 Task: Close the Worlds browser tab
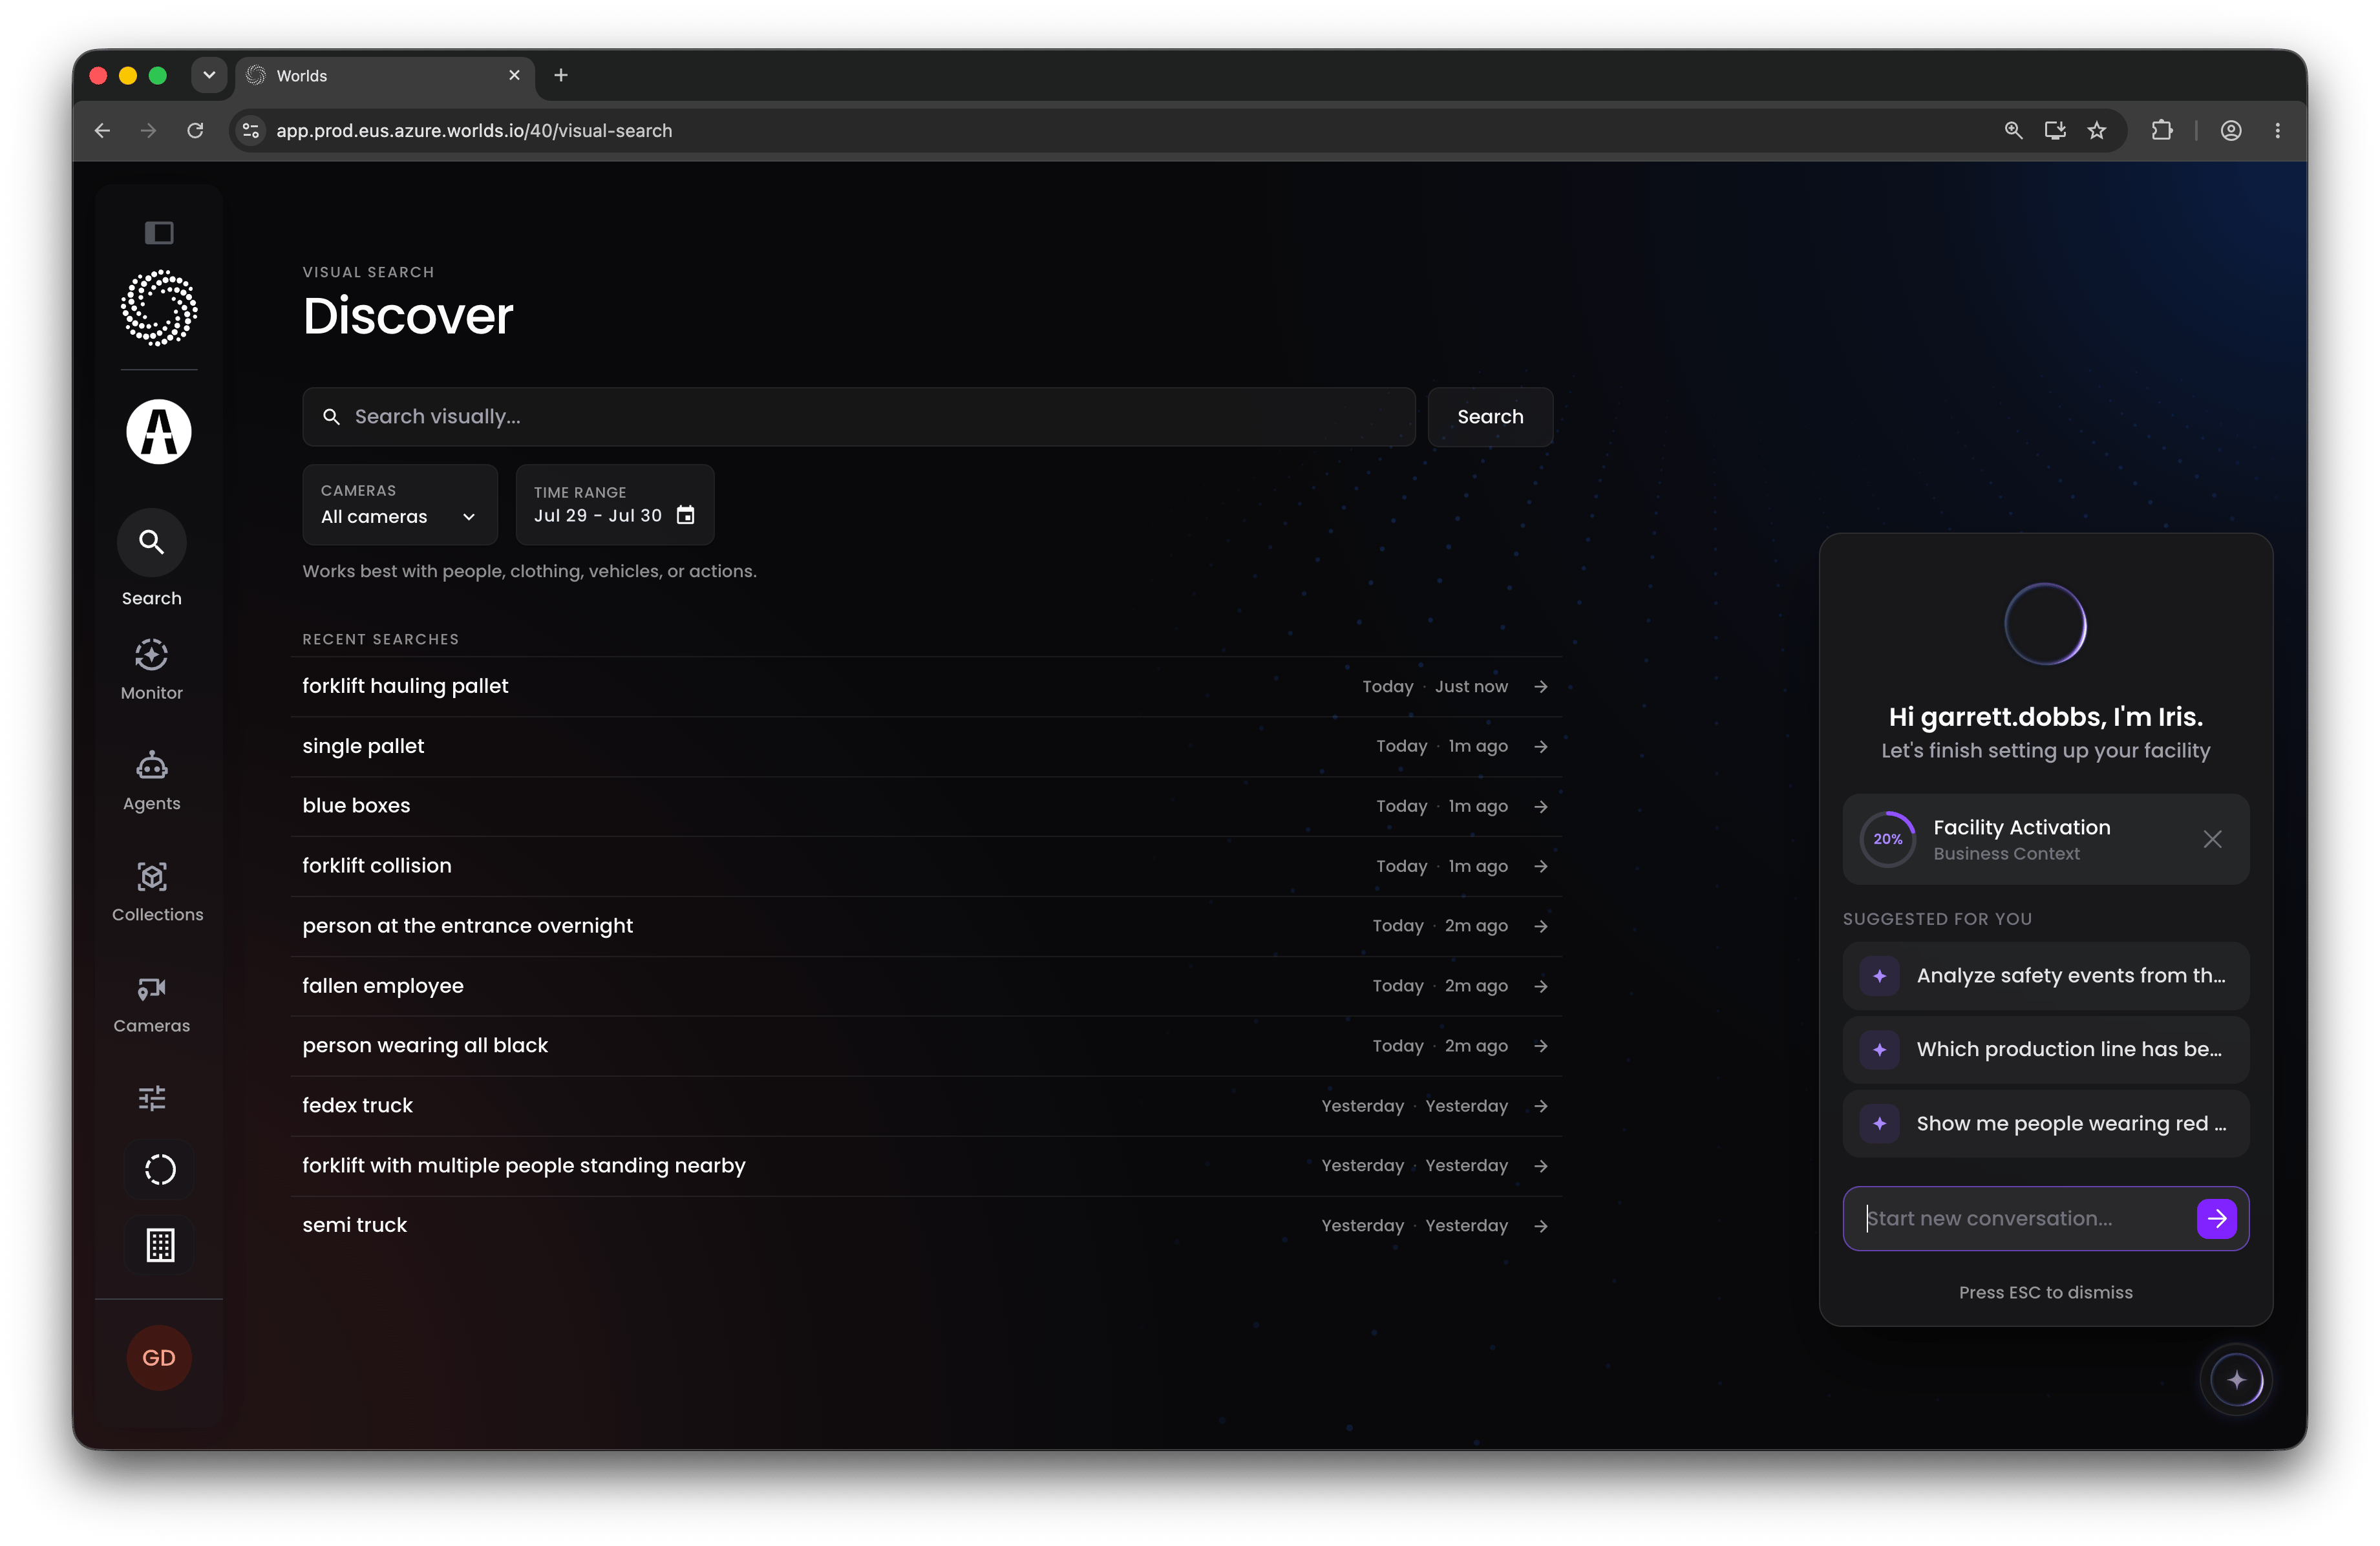point(514,75)
